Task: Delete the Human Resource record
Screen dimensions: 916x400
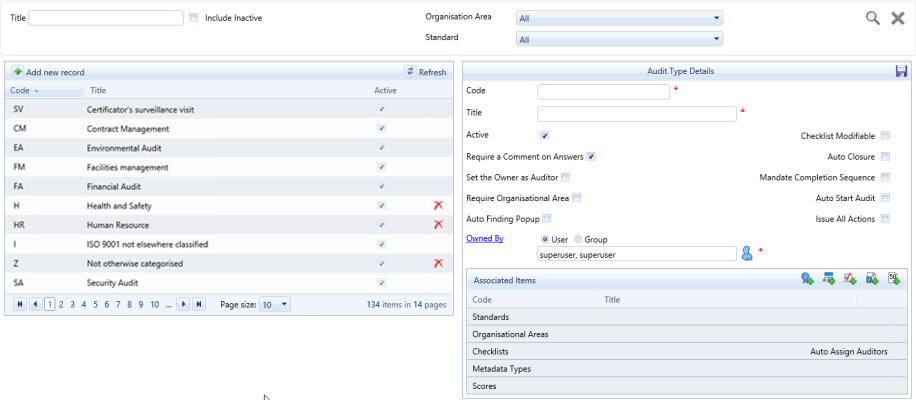Action: click(438, 225)
